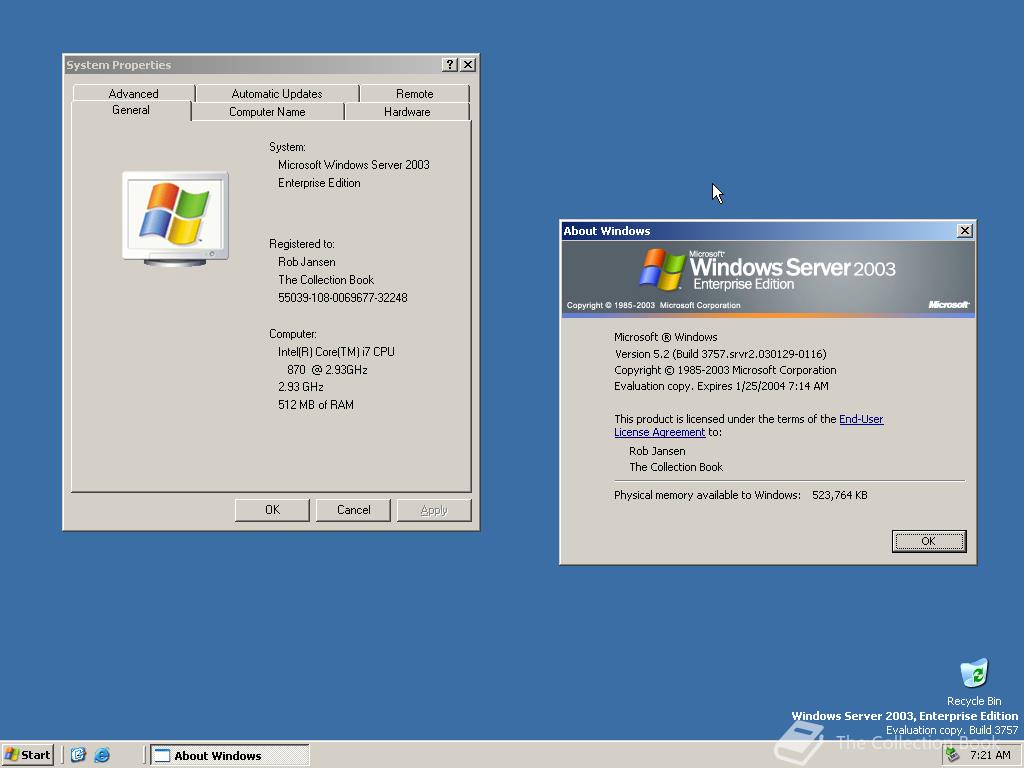Click the '2.93 GHz' processor speed text

pos(301,387)
